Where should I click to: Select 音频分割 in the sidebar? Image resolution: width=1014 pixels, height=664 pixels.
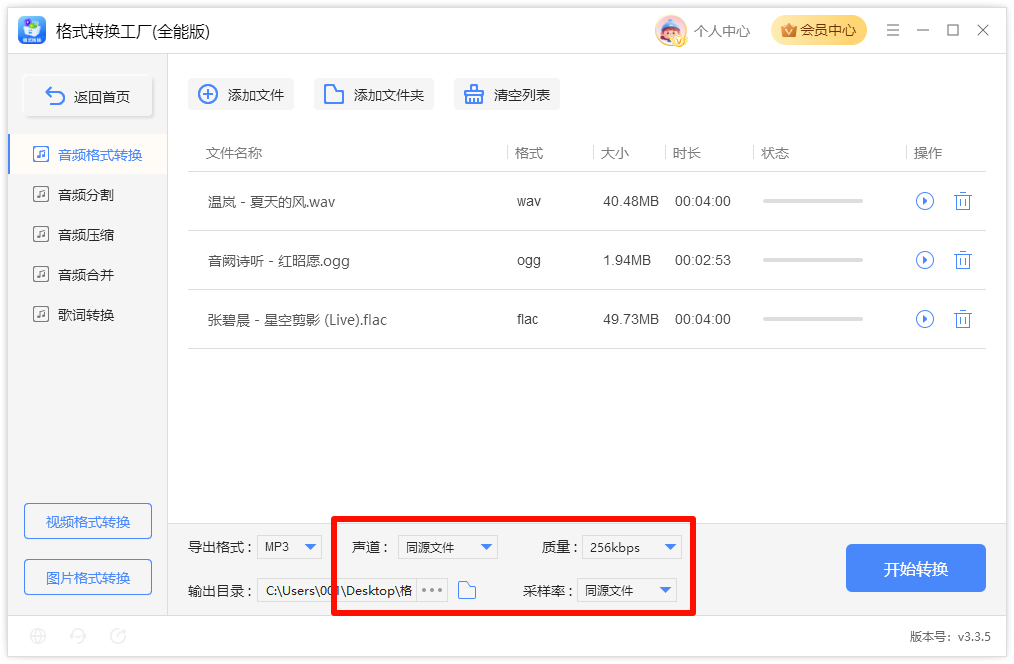tap(88, 195)
